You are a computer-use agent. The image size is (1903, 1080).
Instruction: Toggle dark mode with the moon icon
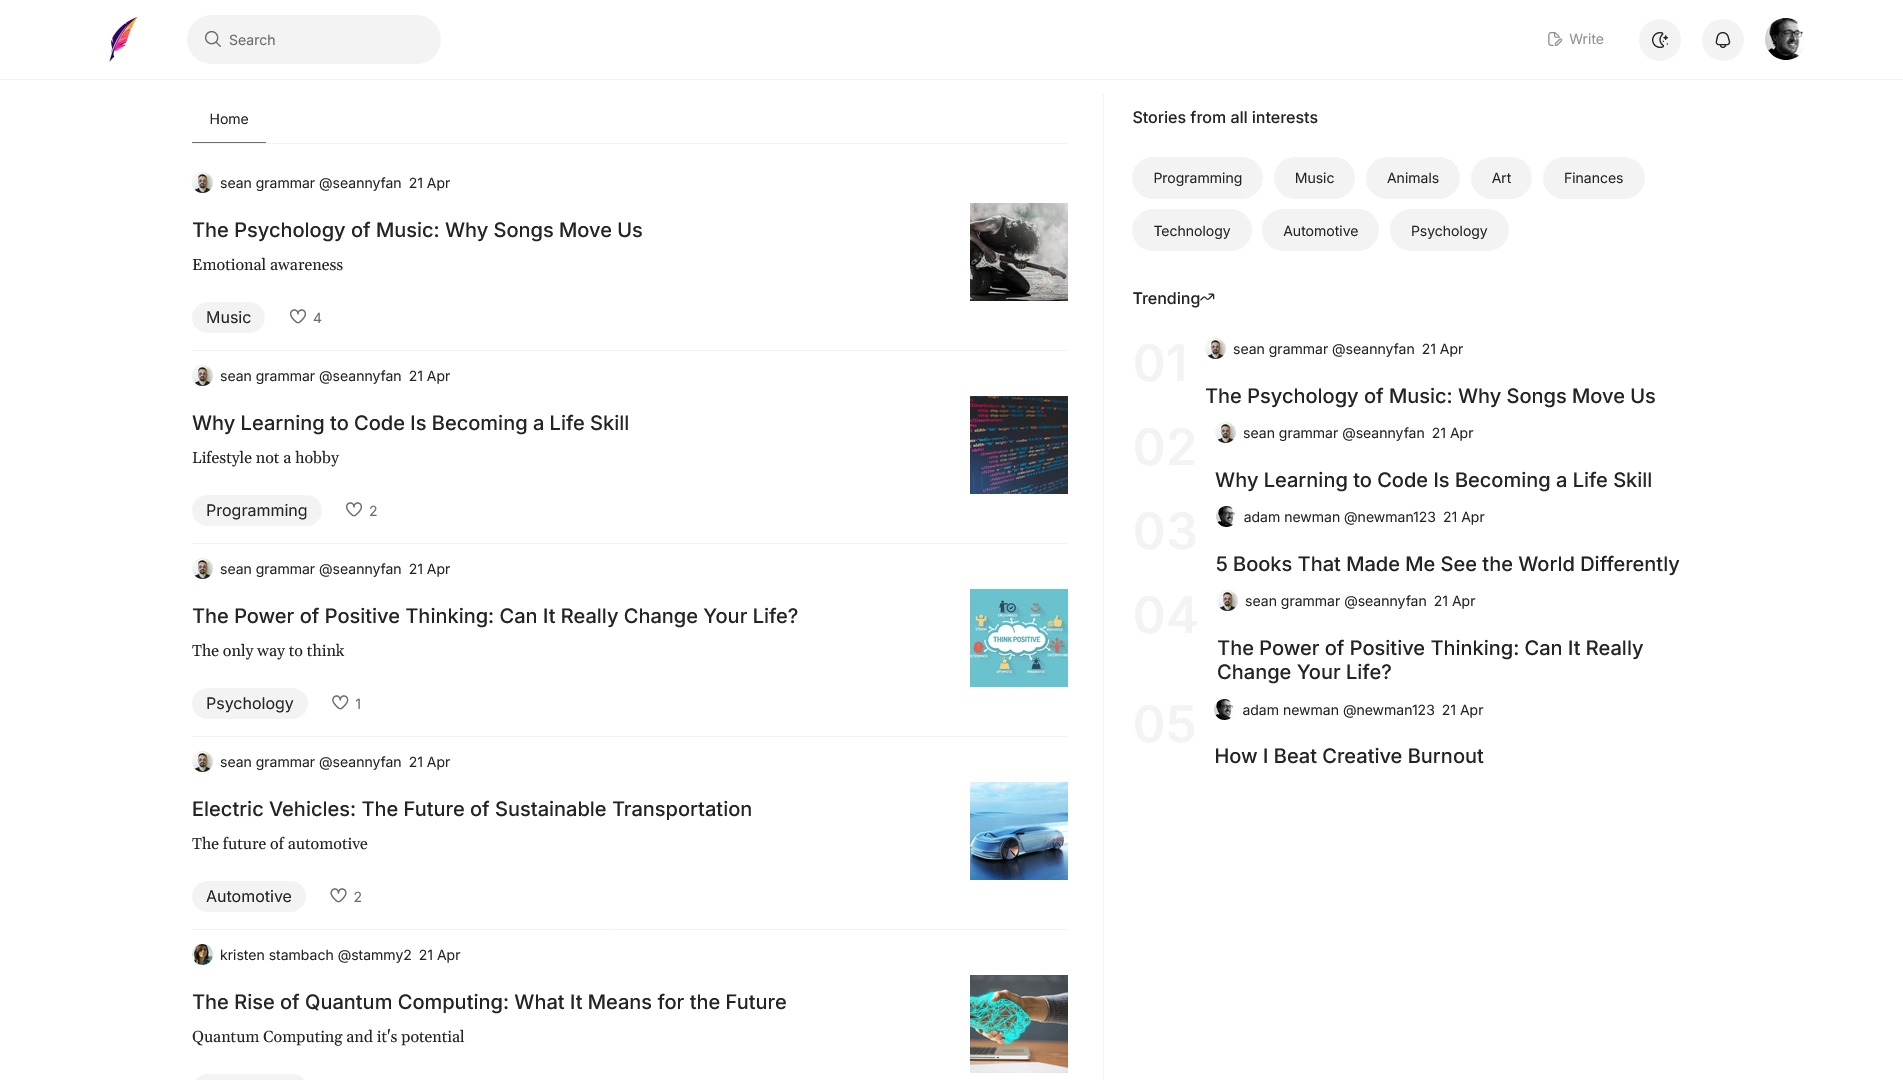(x=1659, y=40)
